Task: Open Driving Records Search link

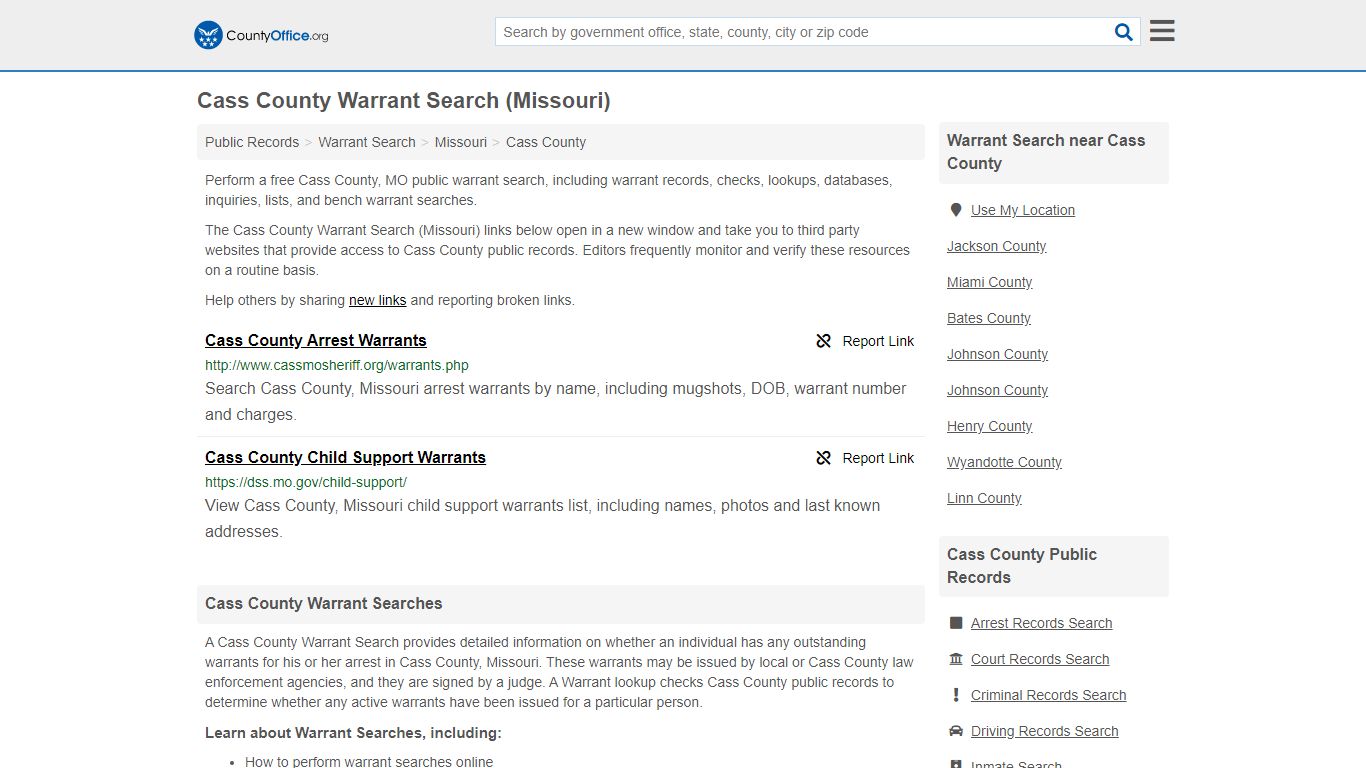Action: [1045, 731]
